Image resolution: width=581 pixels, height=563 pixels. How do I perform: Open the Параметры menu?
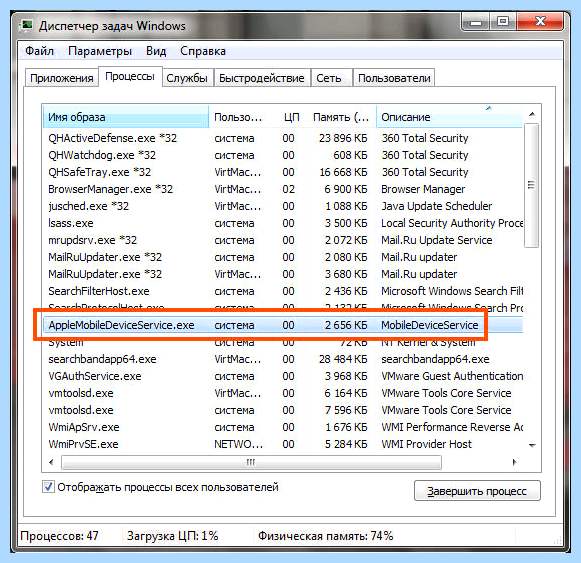[100, 51]
